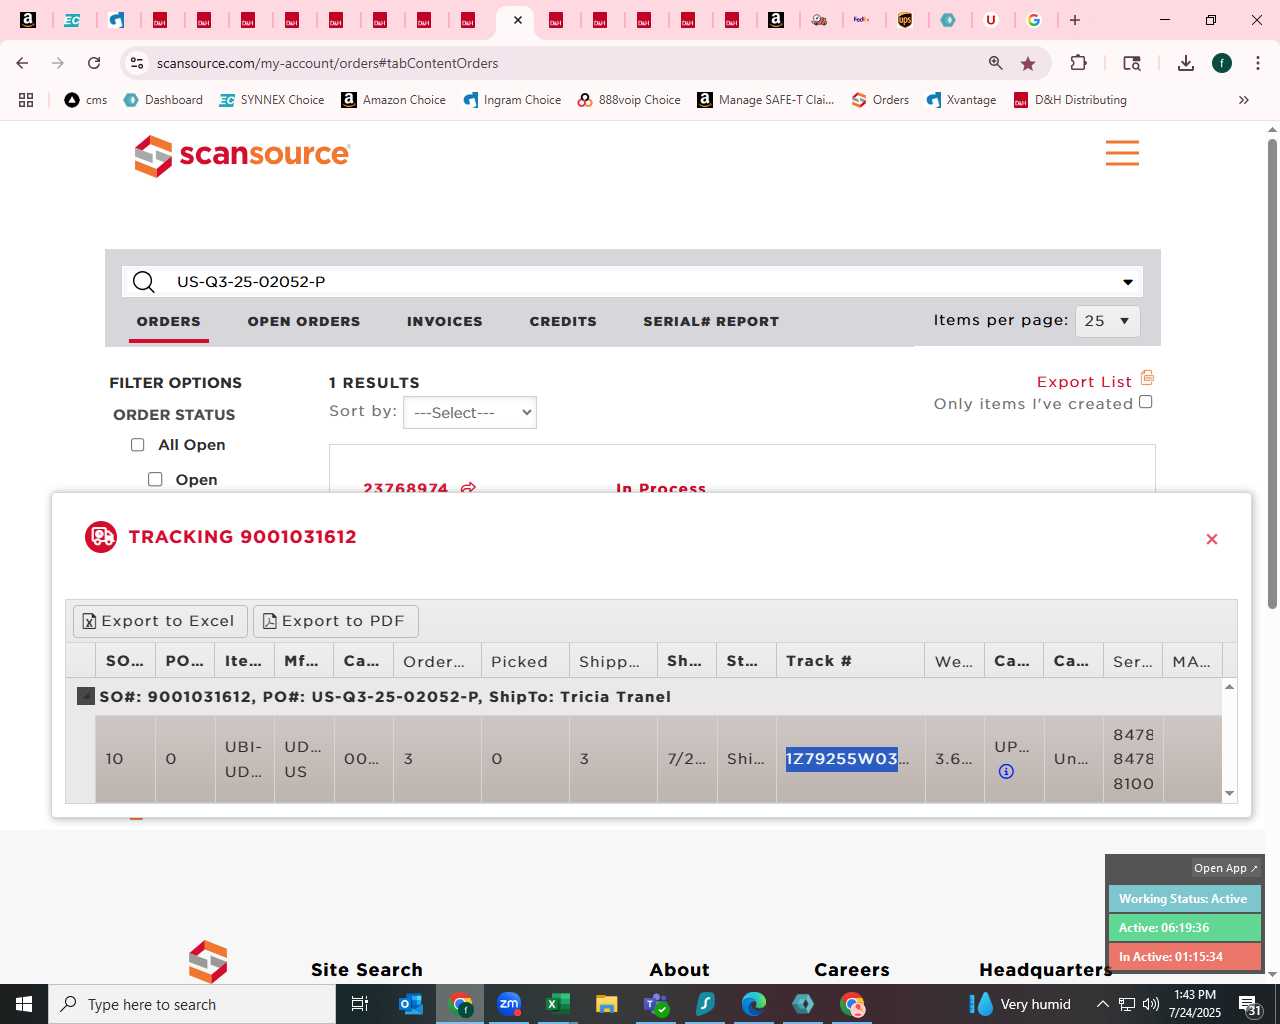Open the CREDITS tab
This screenshot has width=1280, height=1024.
563,321
